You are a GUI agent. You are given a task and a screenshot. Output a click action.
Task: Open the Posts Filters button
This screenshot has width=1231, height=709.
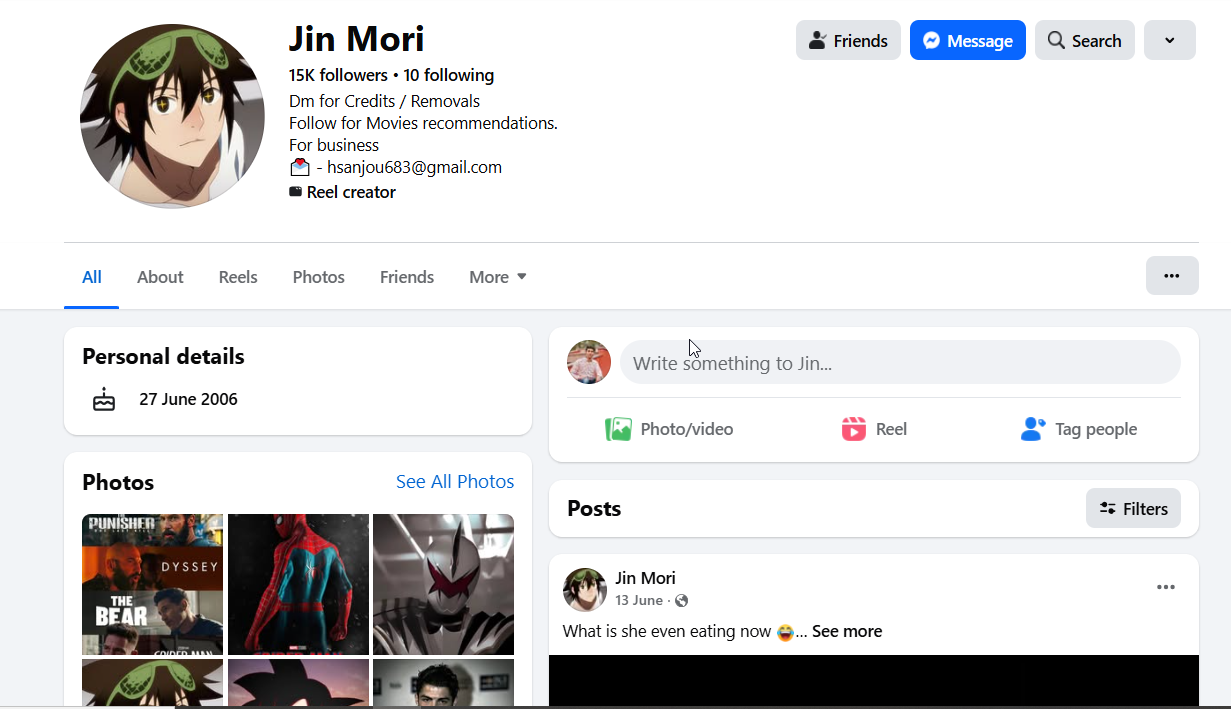click(x=1133, y=508)
